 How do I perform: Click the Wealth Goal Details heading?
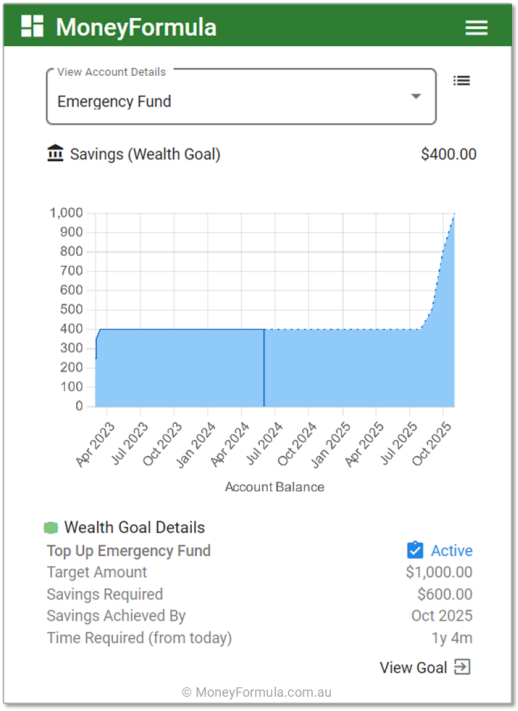(135, 527)
